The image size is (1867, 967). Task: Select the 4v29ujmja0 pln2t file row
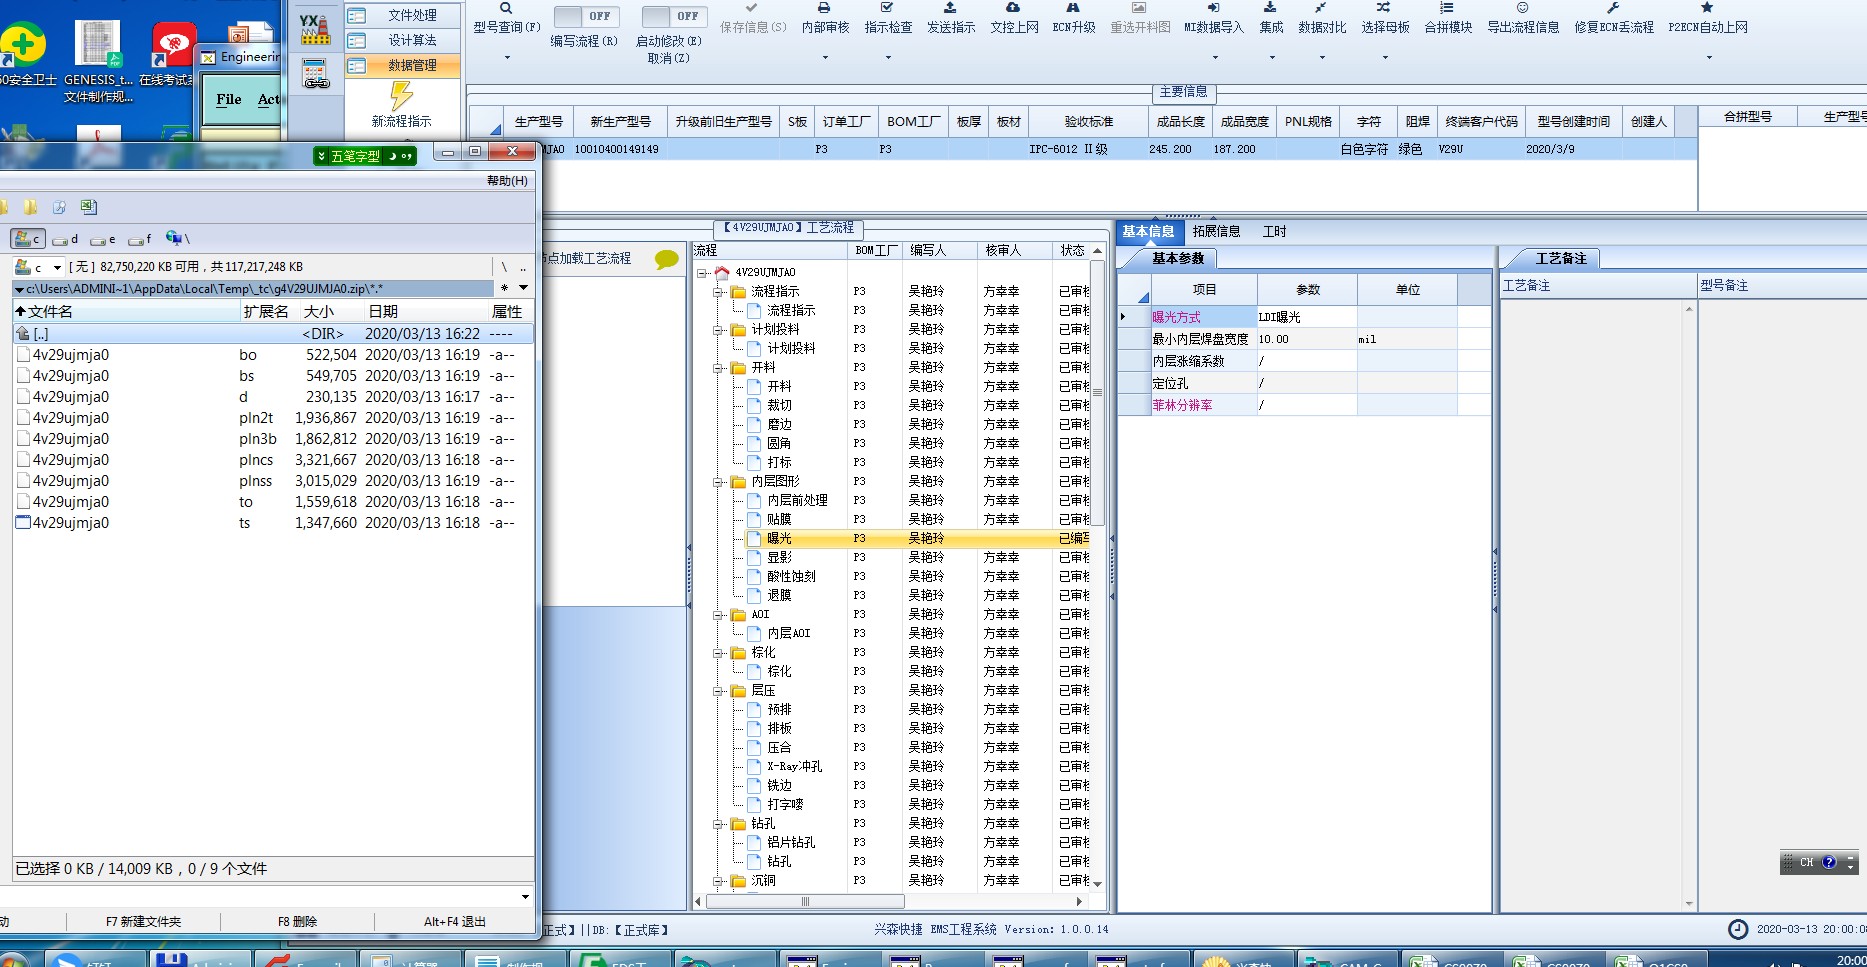pyautogui.click(x=273, y=418)
